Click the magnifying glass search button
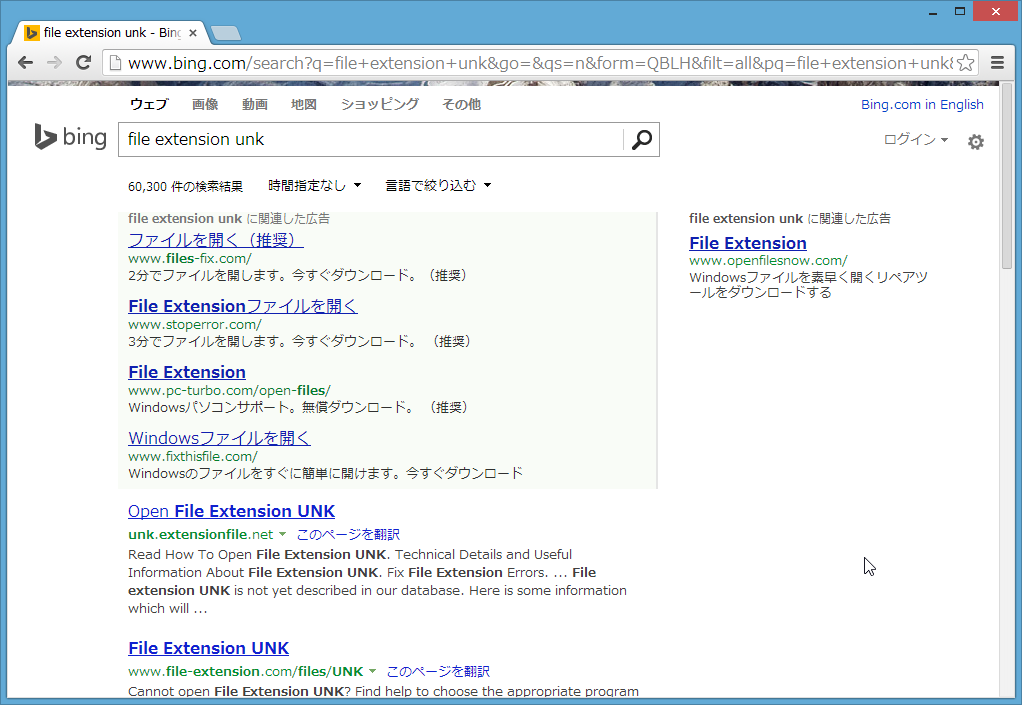 click(641, 139)
